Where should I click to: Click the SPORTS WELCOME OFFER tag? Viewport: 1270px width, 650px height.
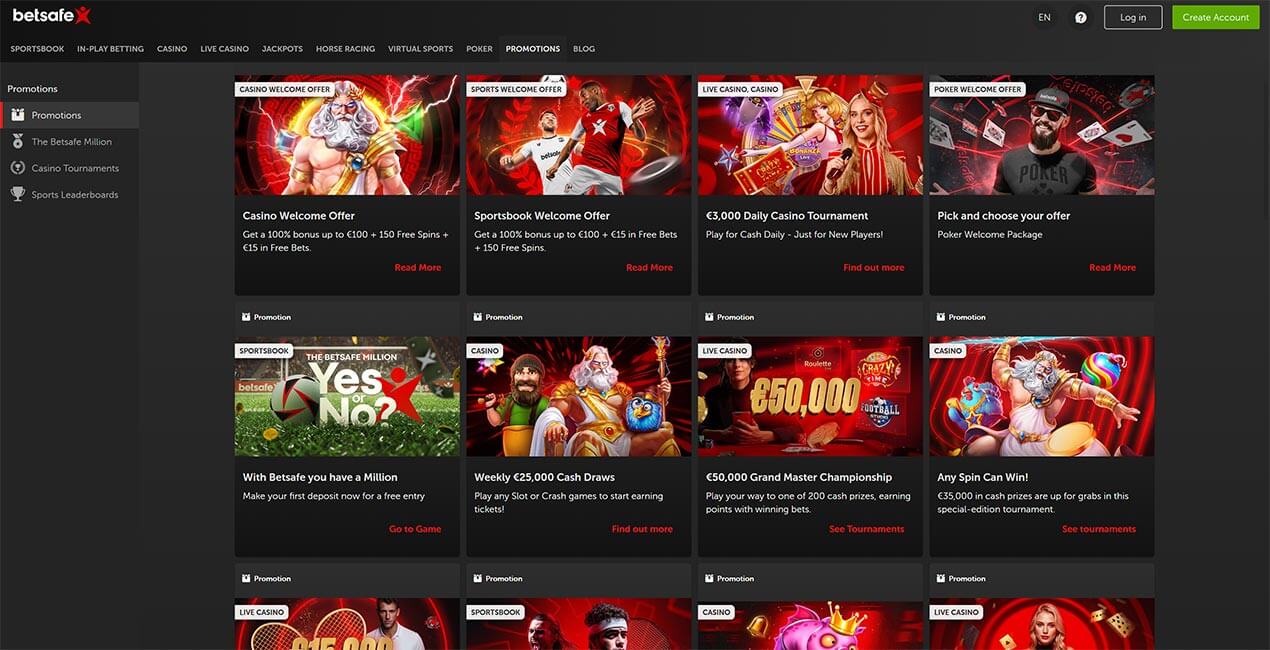click(516, 89)
